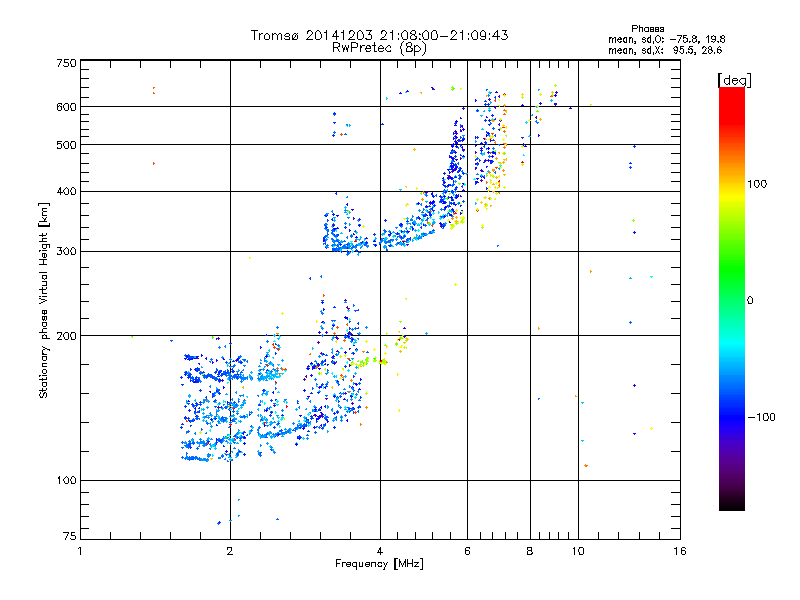This screenshot has height=600, width=800.
Task: Click the y-axis '300' tick label
Action: click(x=66, y=251)
